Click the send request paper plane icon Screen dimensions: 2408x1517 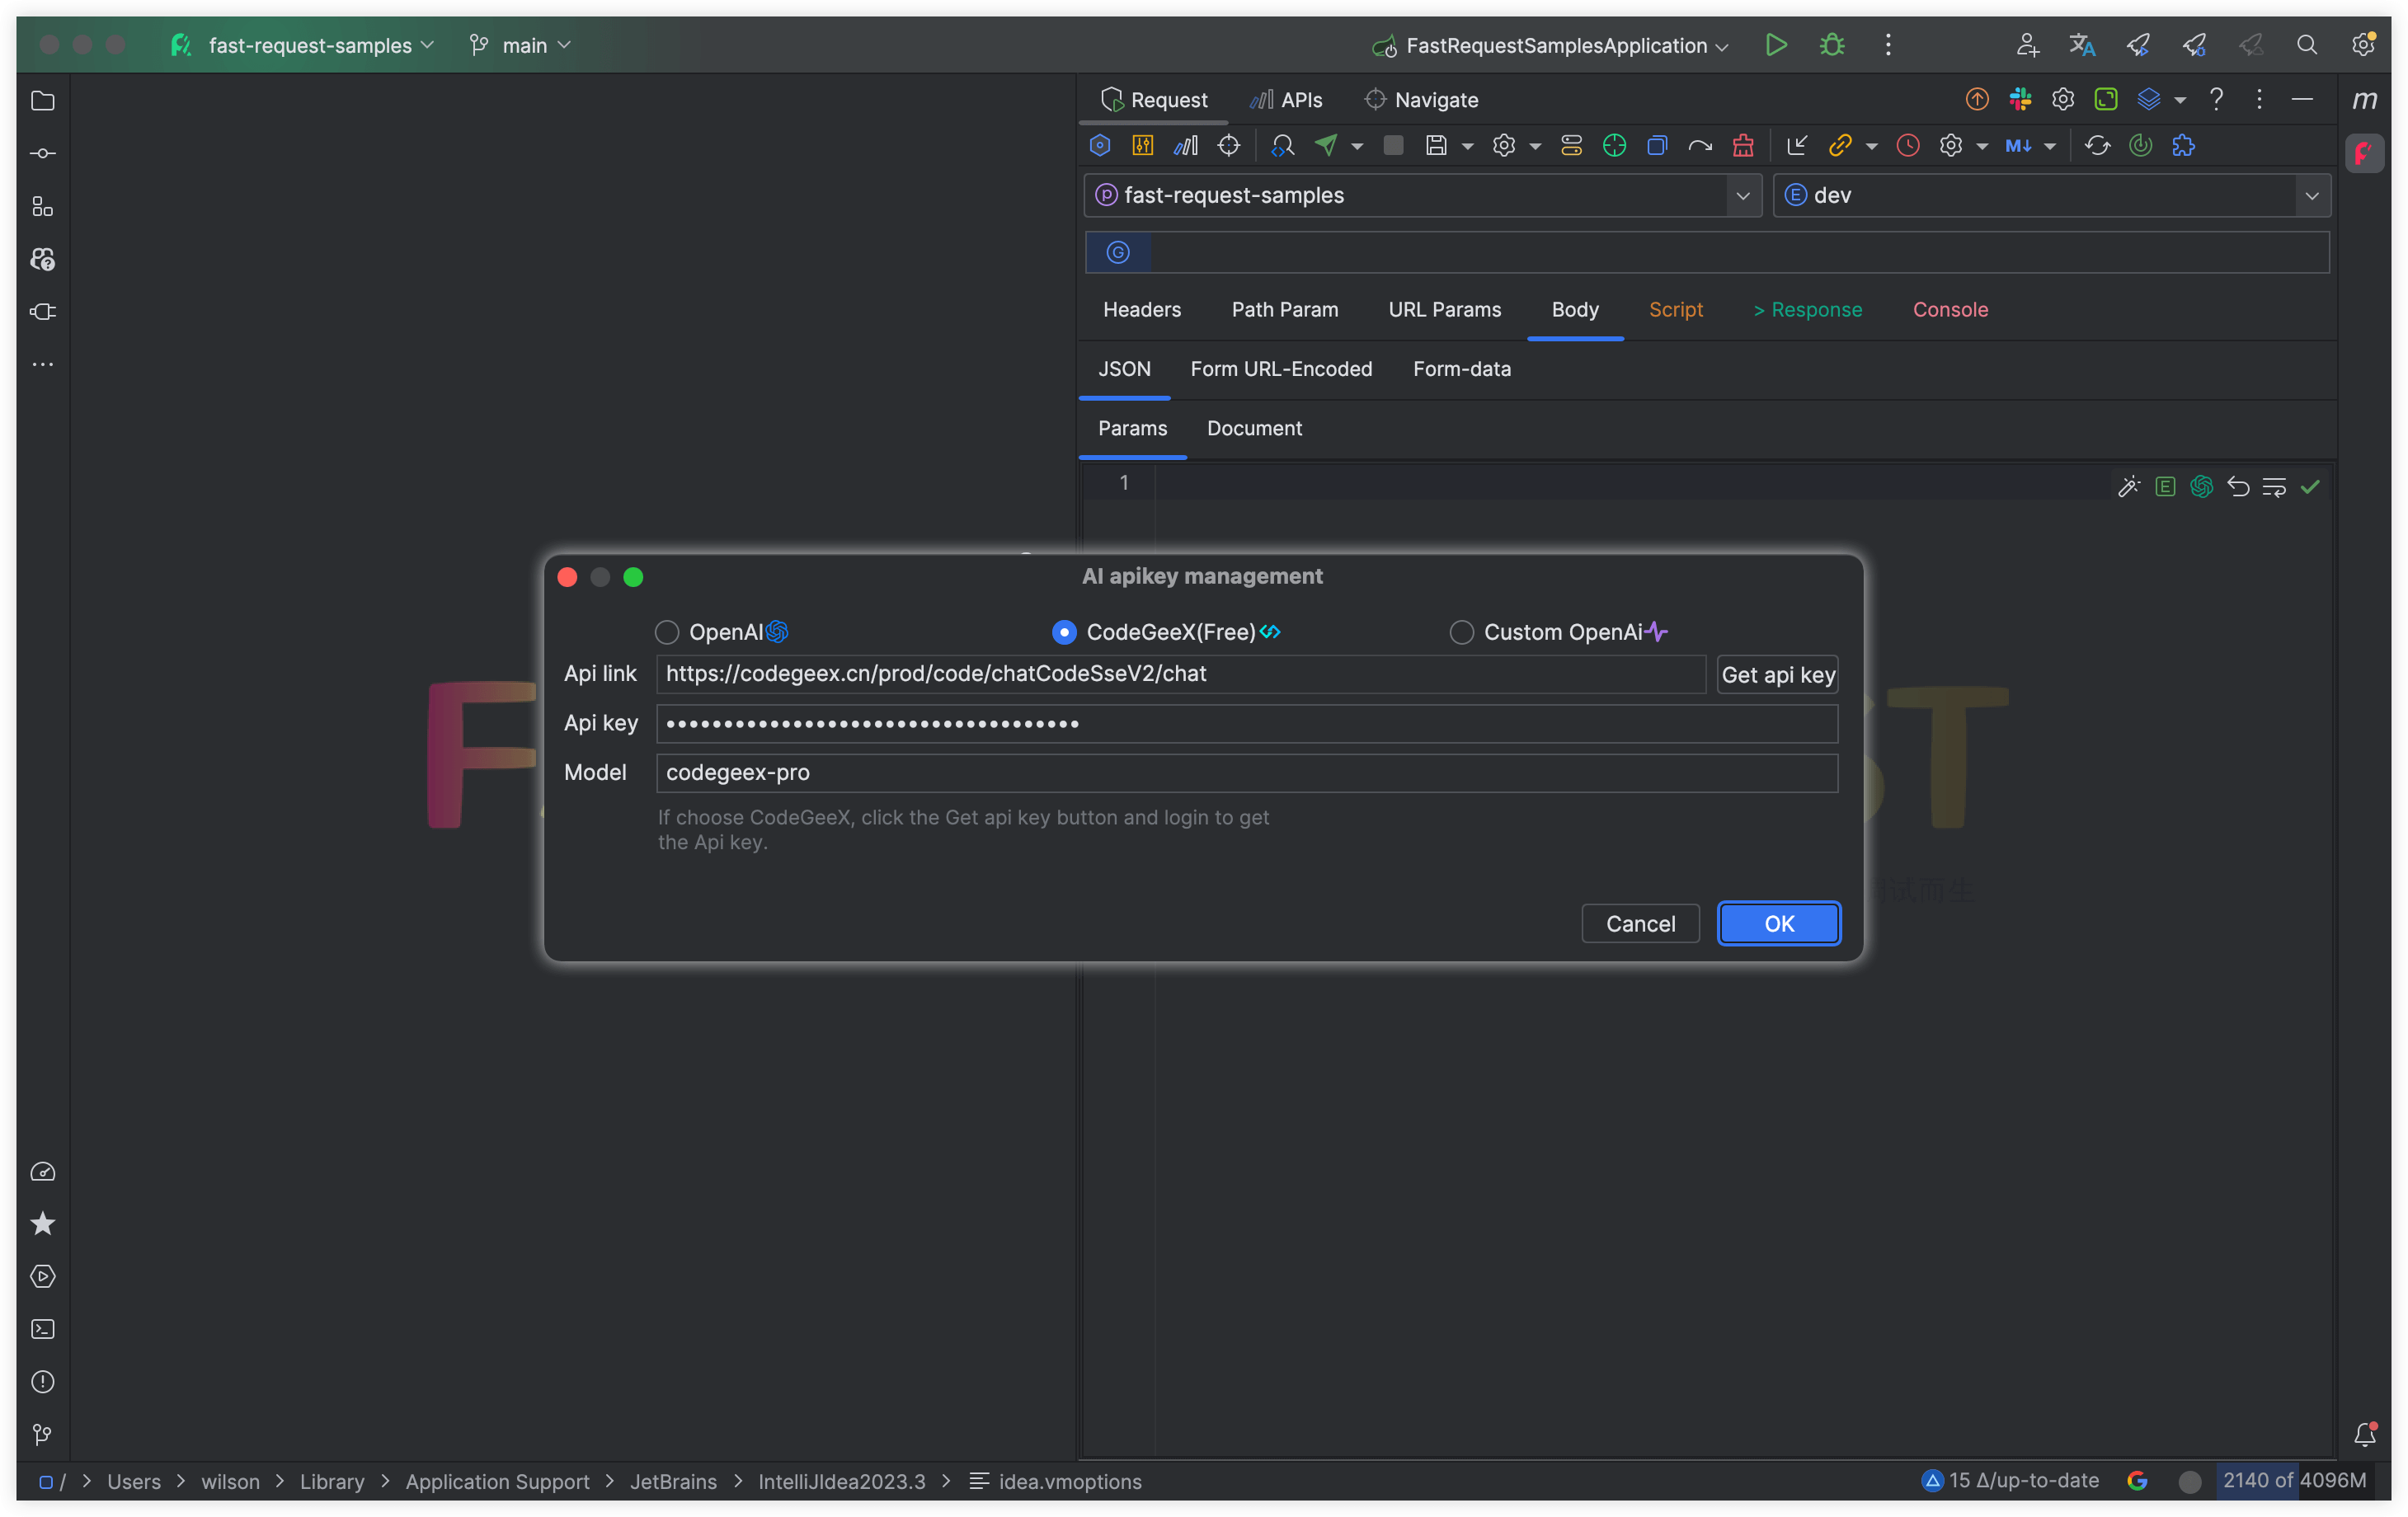(1326, 145)
